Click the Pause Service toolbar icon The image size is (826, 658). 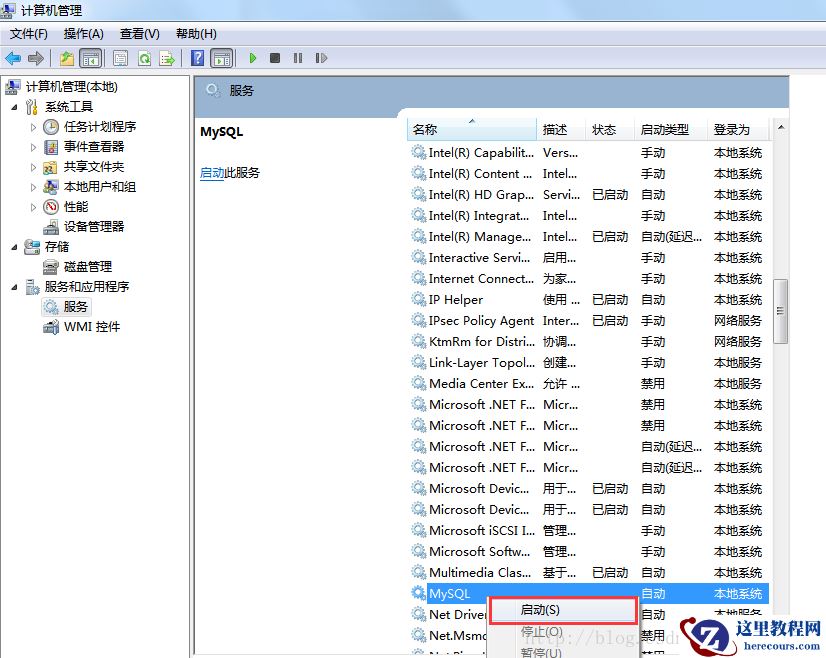coord(296,58)
